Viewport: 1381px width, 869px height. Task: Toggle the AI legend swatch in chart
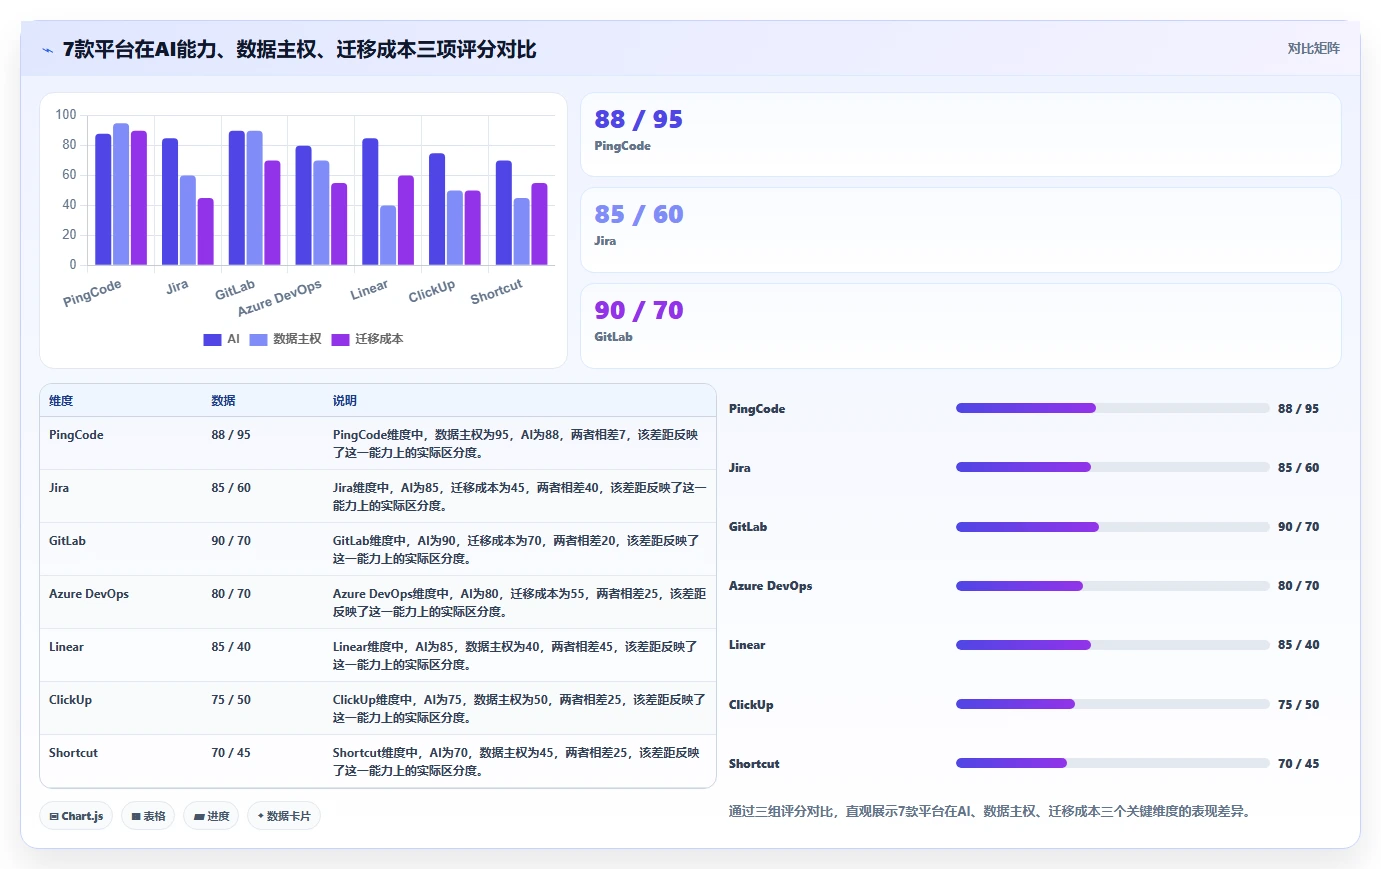[212, 339]
